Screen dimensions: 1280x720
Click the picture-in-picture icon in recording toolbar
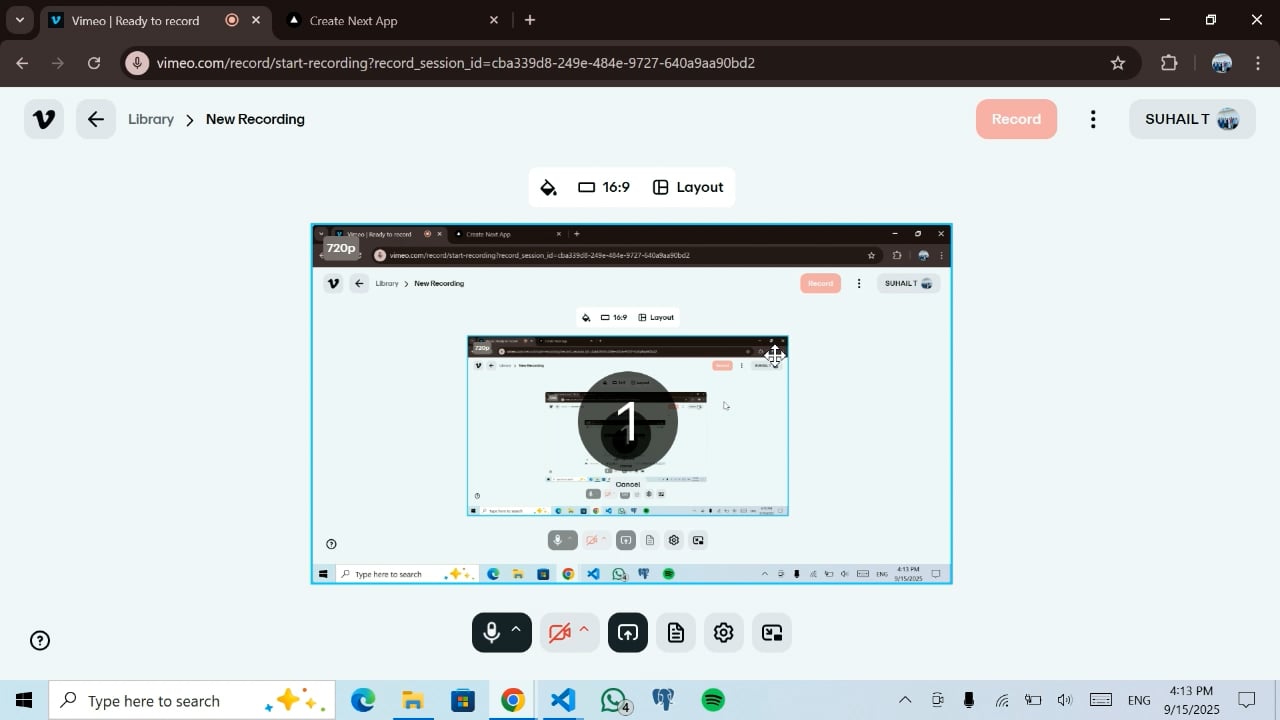click(772, 632)
